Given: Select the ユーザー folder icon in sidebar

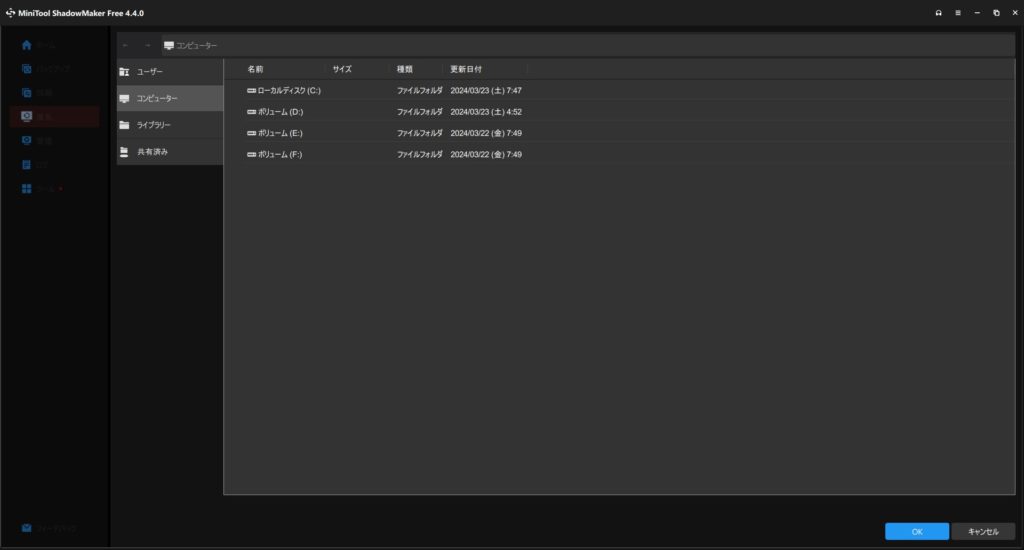Looking at the screenshot, I should click(x=125, y=72).
